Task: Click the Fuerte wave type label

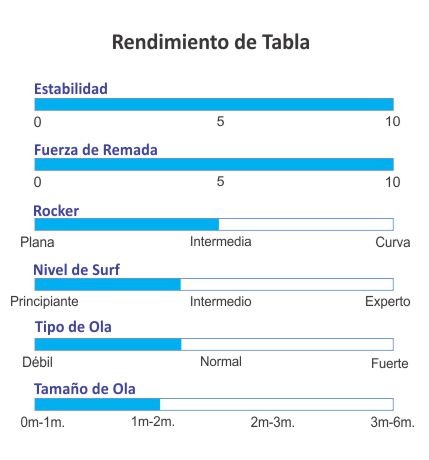Action: pos(390,363)
